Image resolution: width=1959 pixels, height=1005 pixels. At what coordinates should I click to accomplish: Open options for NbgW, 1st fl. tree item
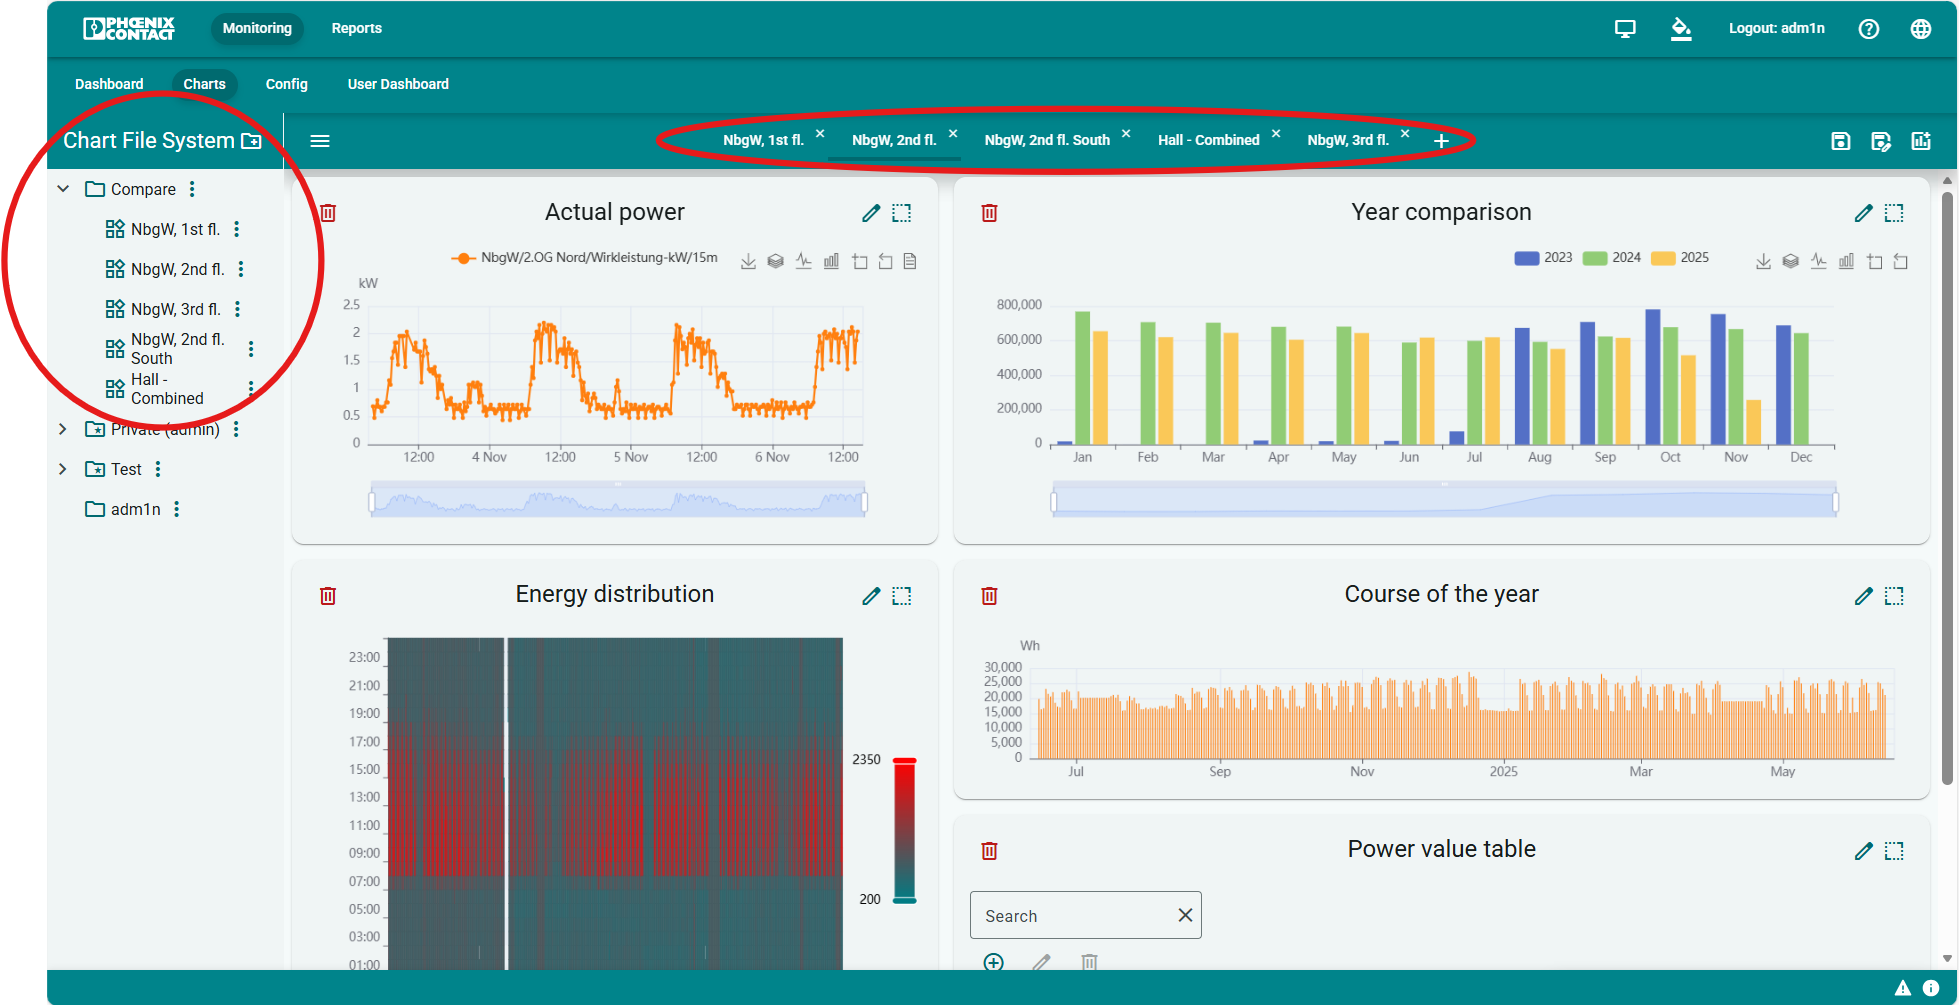point(237,229)
